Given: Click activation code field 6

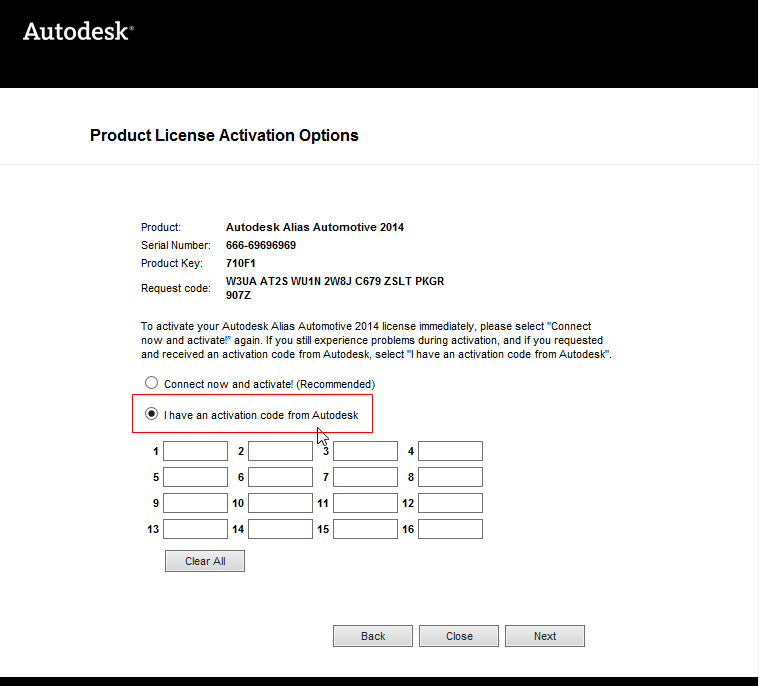Looking at the screenshot, I should point(280,477).
